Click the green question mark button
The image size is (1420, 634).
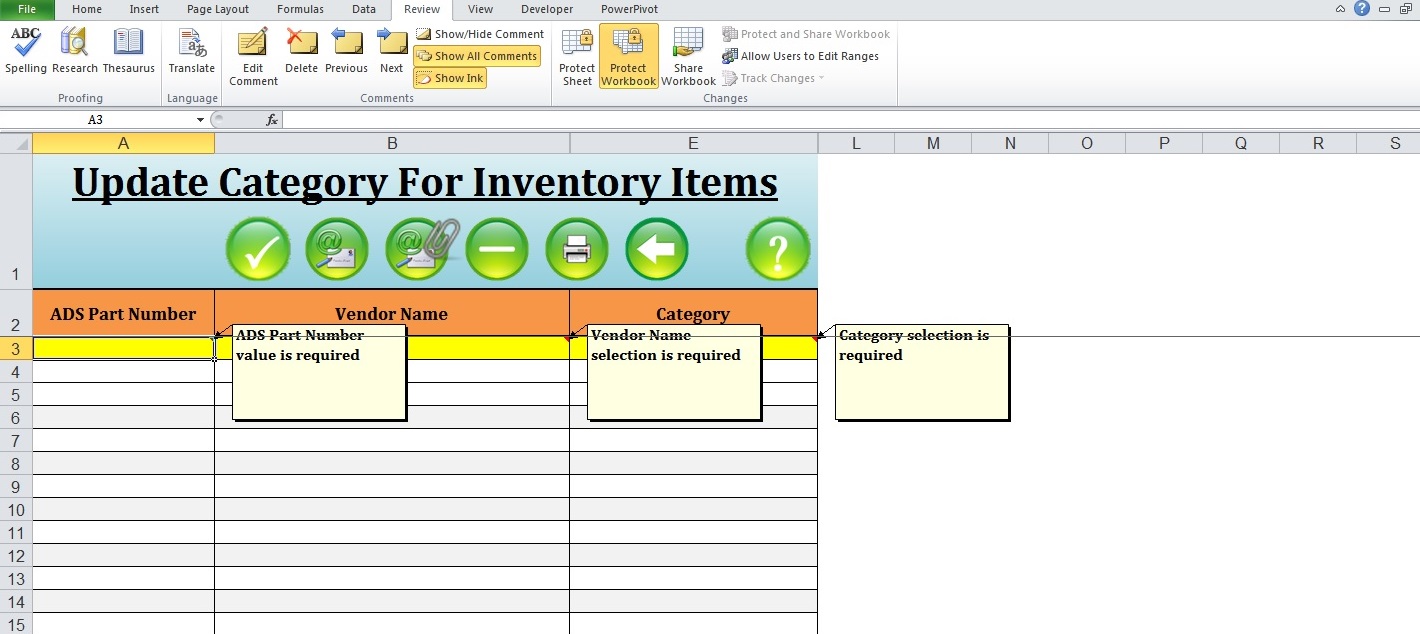(778, 249)
